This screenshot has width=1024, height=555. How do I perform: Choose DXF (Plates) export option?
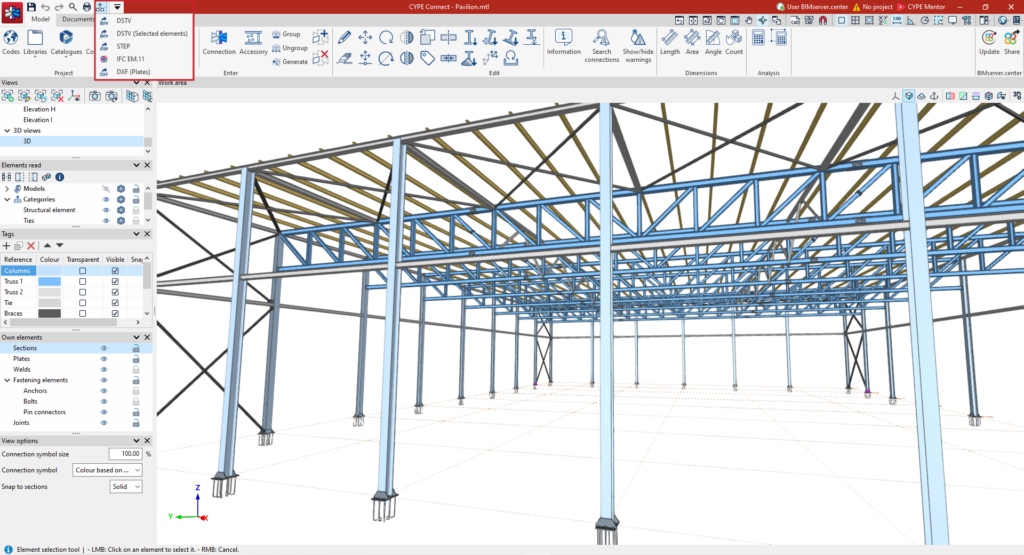click(x=133, y=72)
